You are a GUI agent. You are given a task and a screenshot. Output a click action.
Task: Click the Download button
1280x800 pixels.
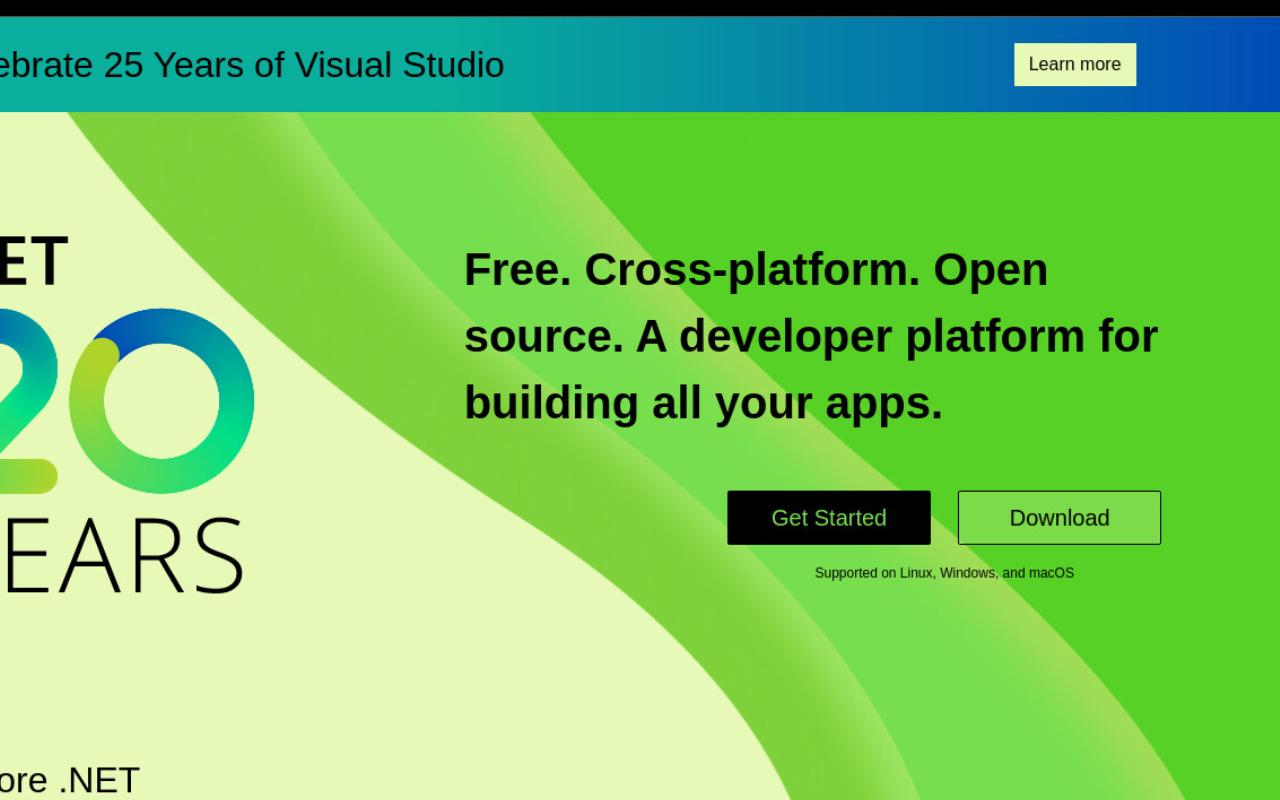tap(1059, 518)
